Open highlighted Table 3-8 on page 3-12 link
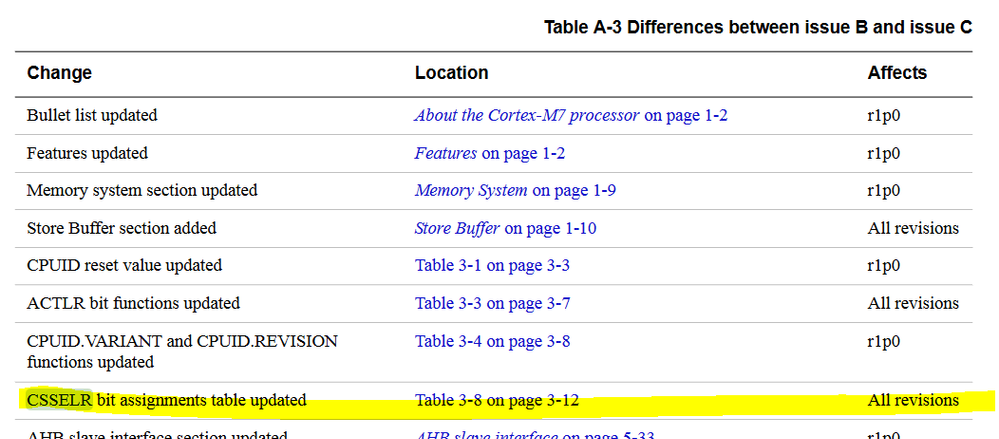The width and height of the screenshot is (999, 439). [497, 401]
